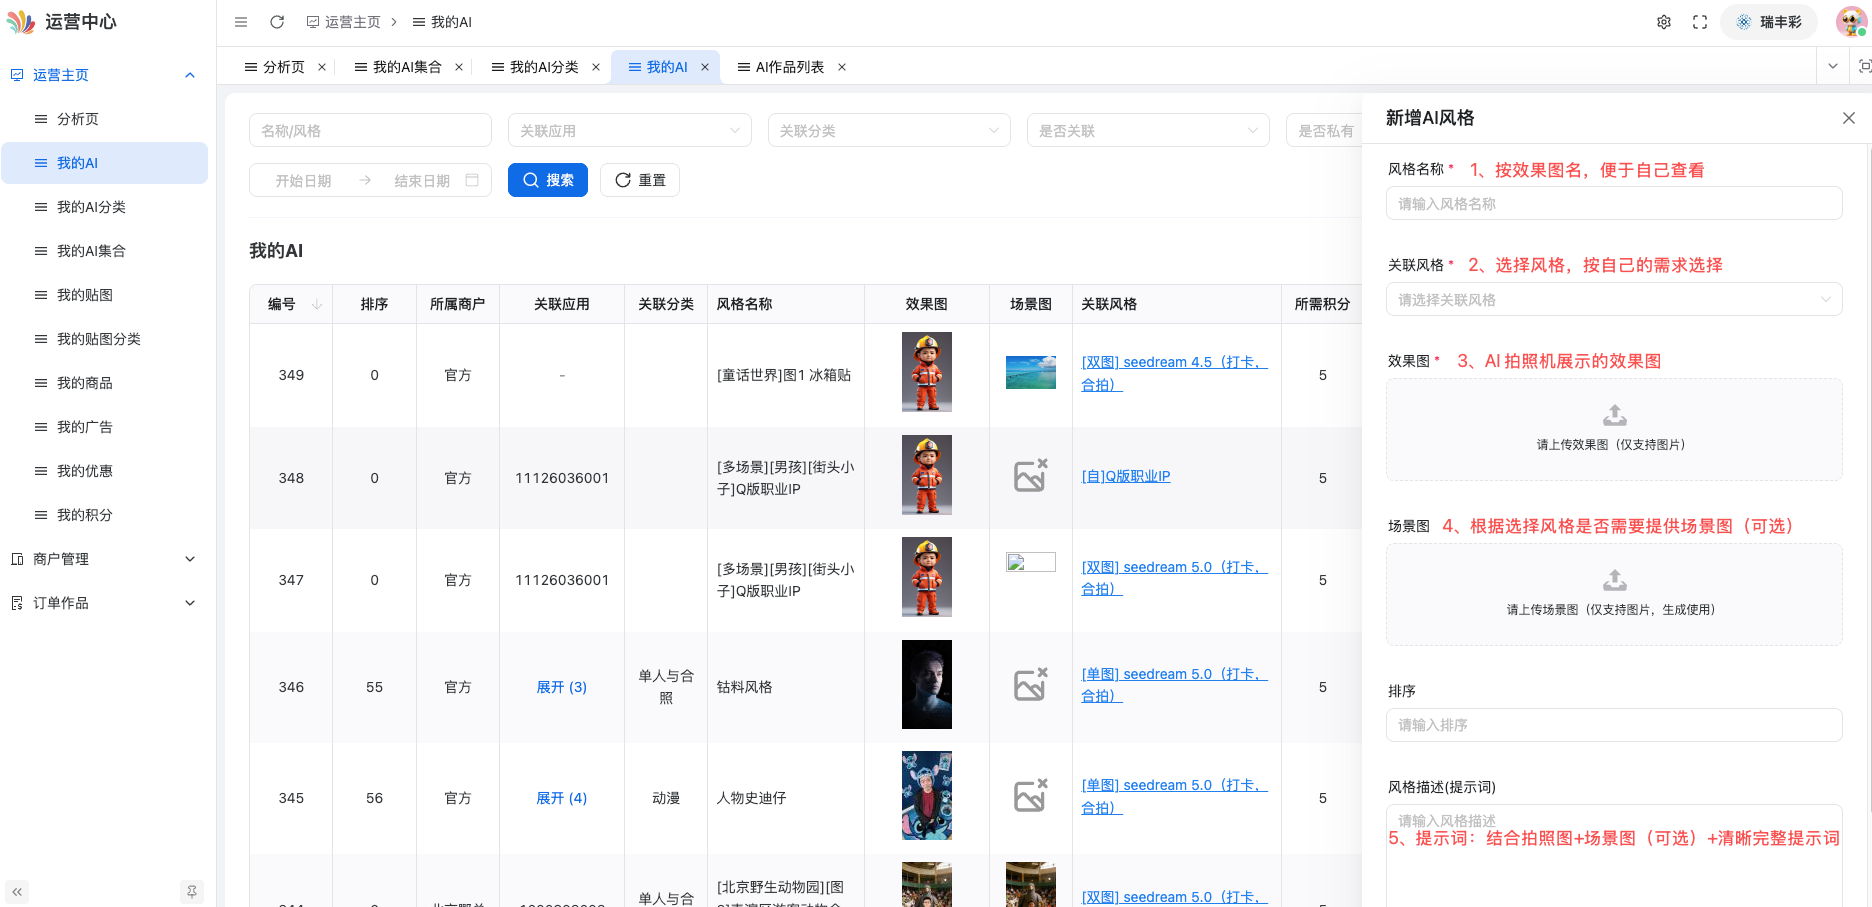Open settings gear icon in header
The image size is (1872, 907).
click(1664, 22)
